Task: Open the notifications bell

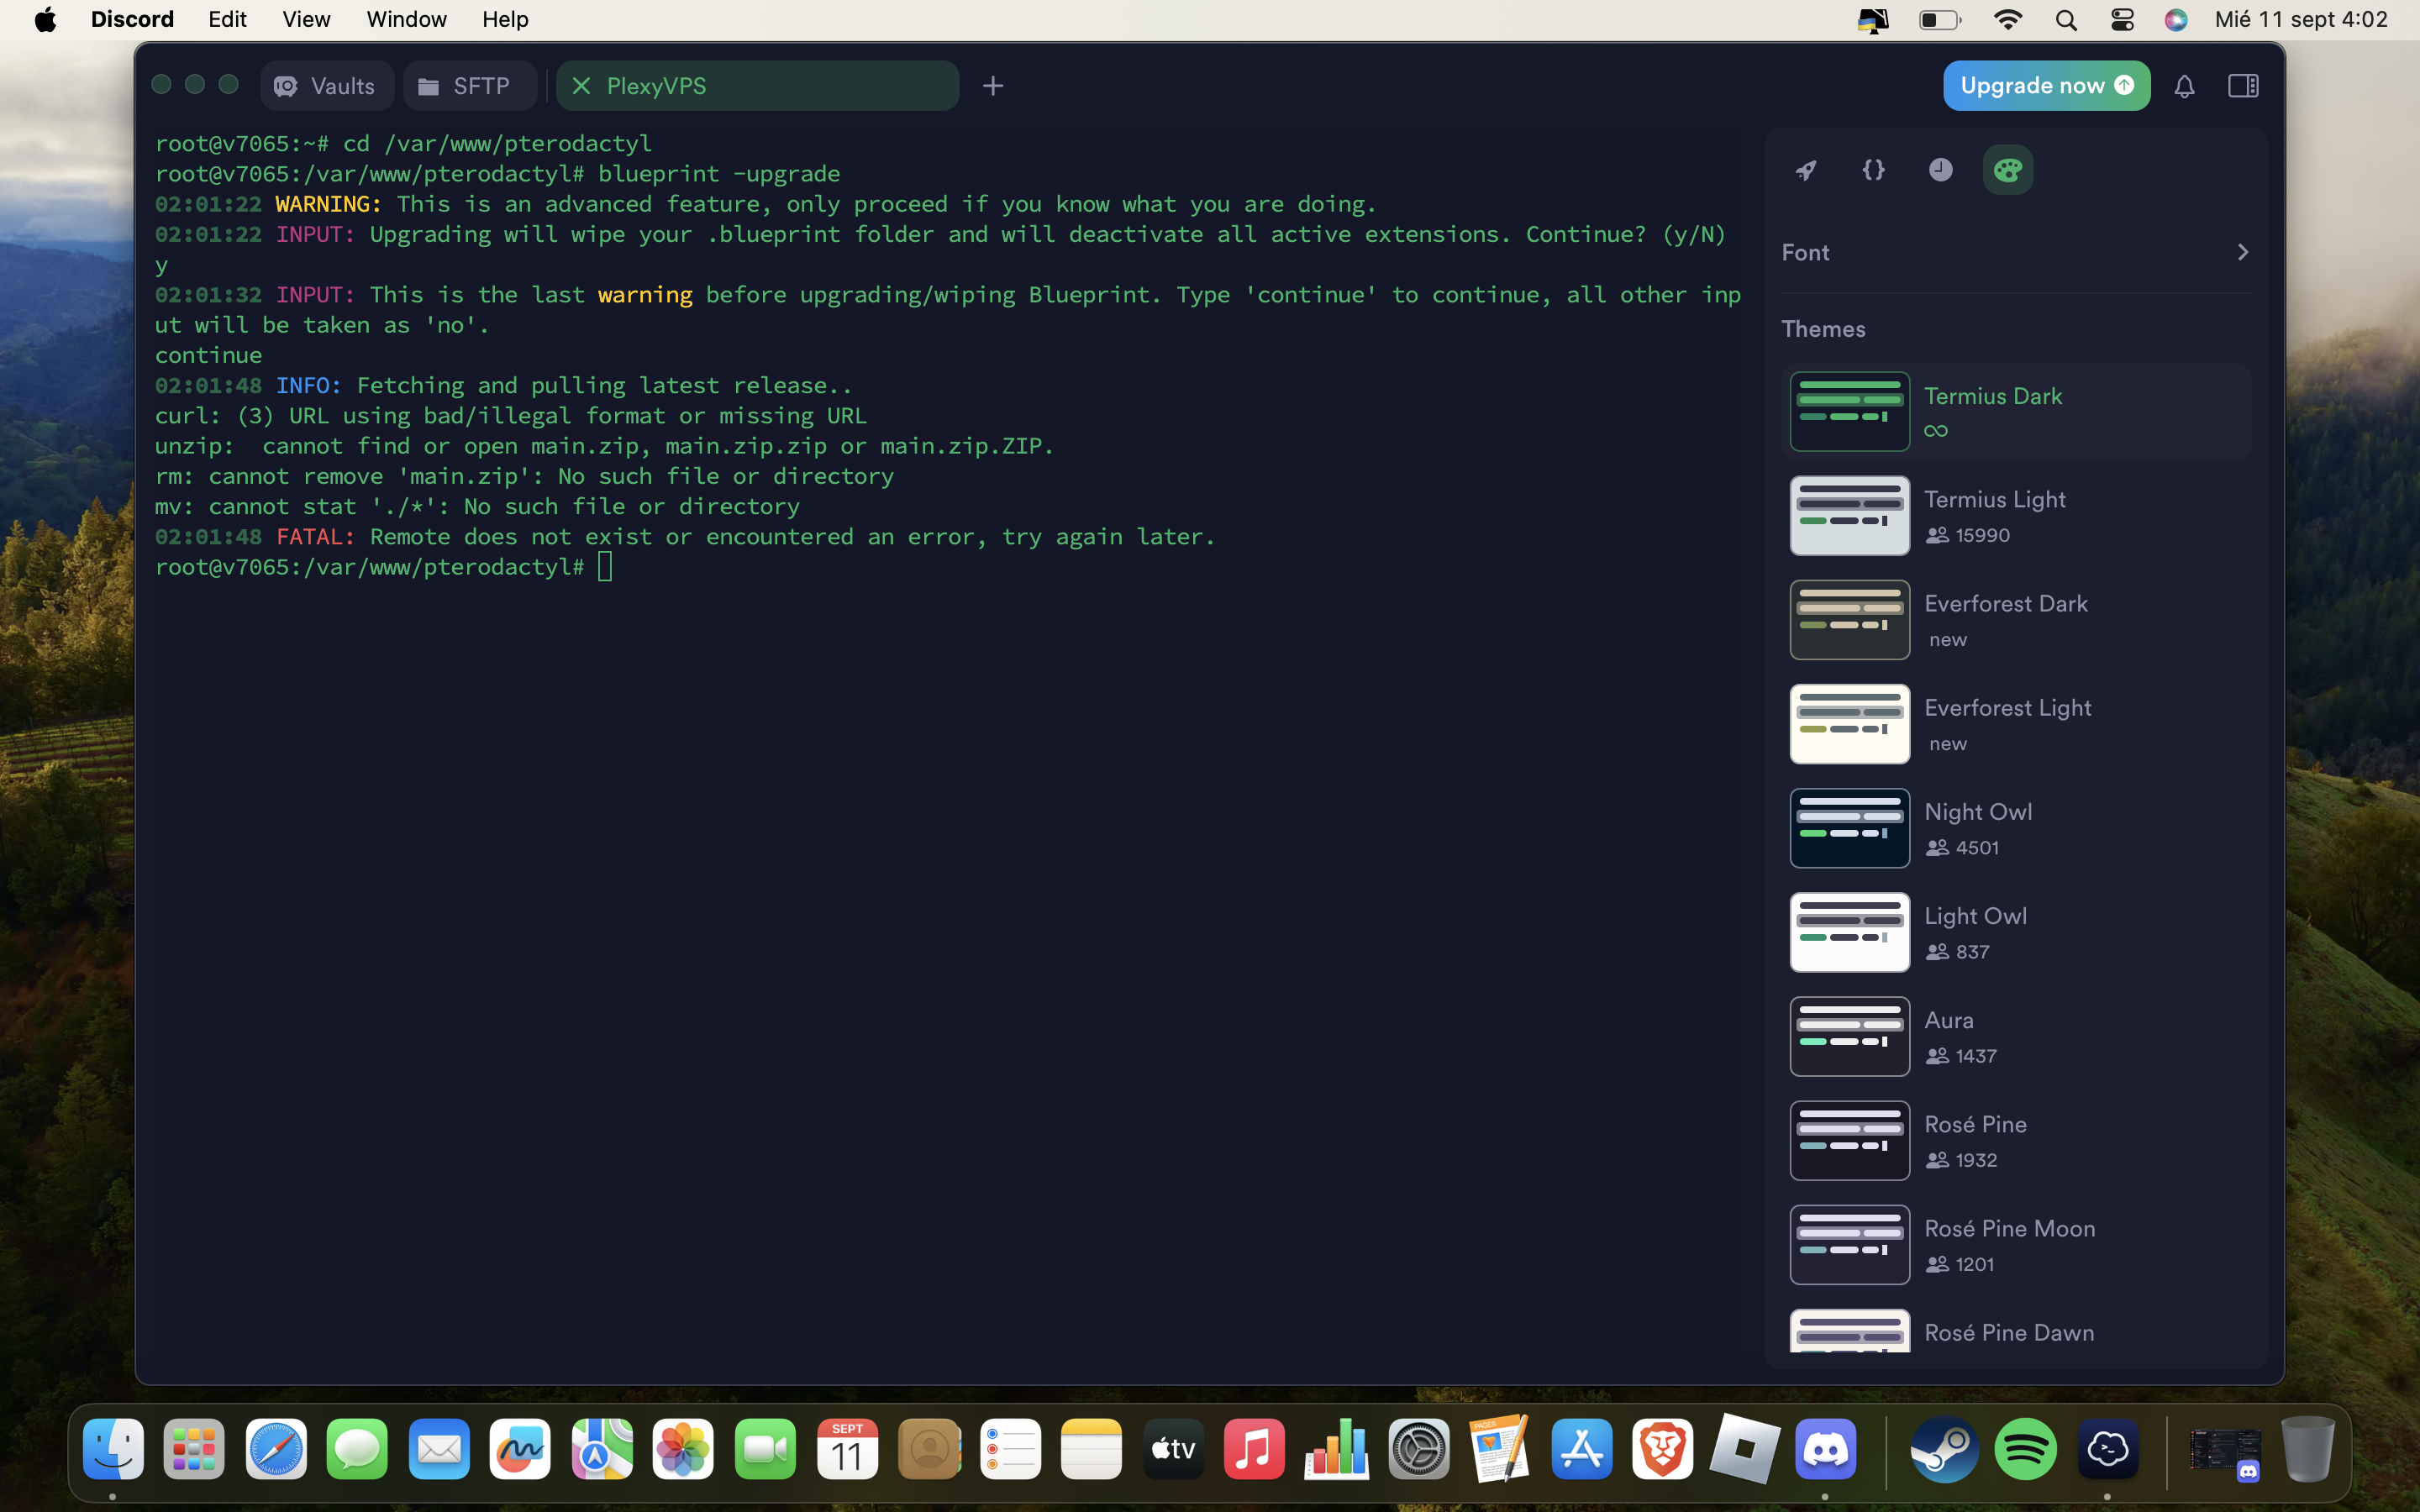Action: click(2184, 86)
